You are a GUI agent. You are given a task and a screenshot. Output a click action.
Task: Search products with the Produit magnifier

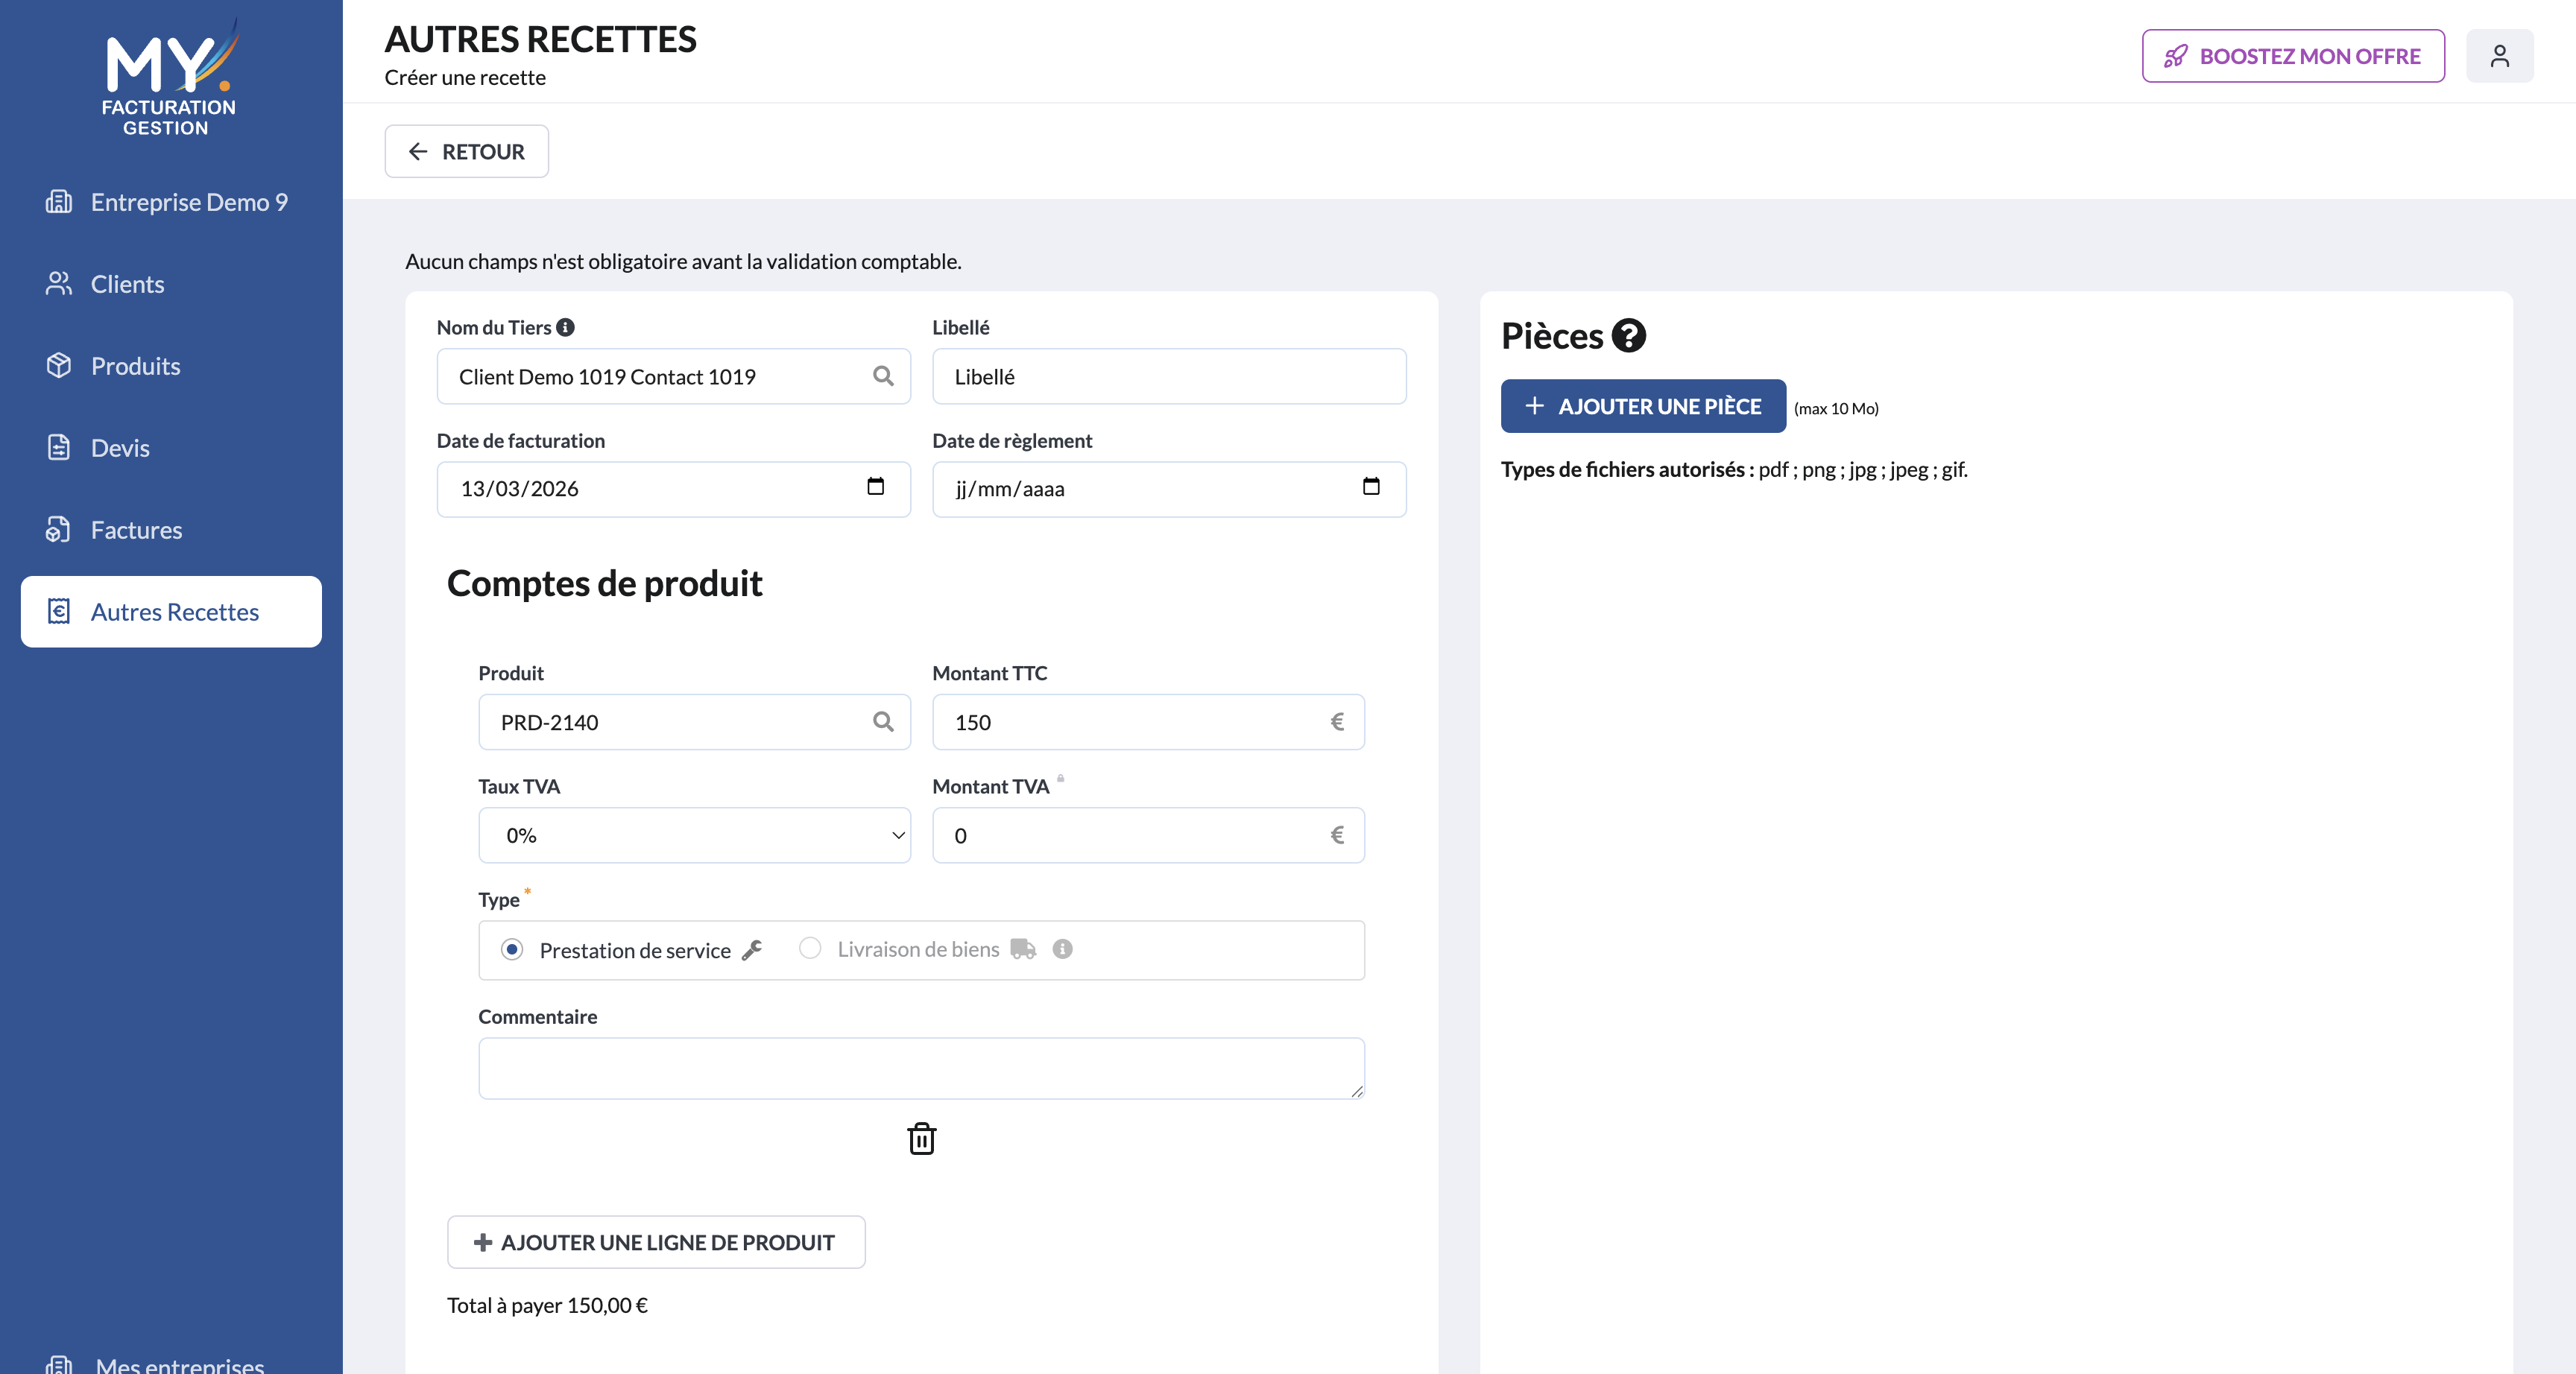coord(883,722)
